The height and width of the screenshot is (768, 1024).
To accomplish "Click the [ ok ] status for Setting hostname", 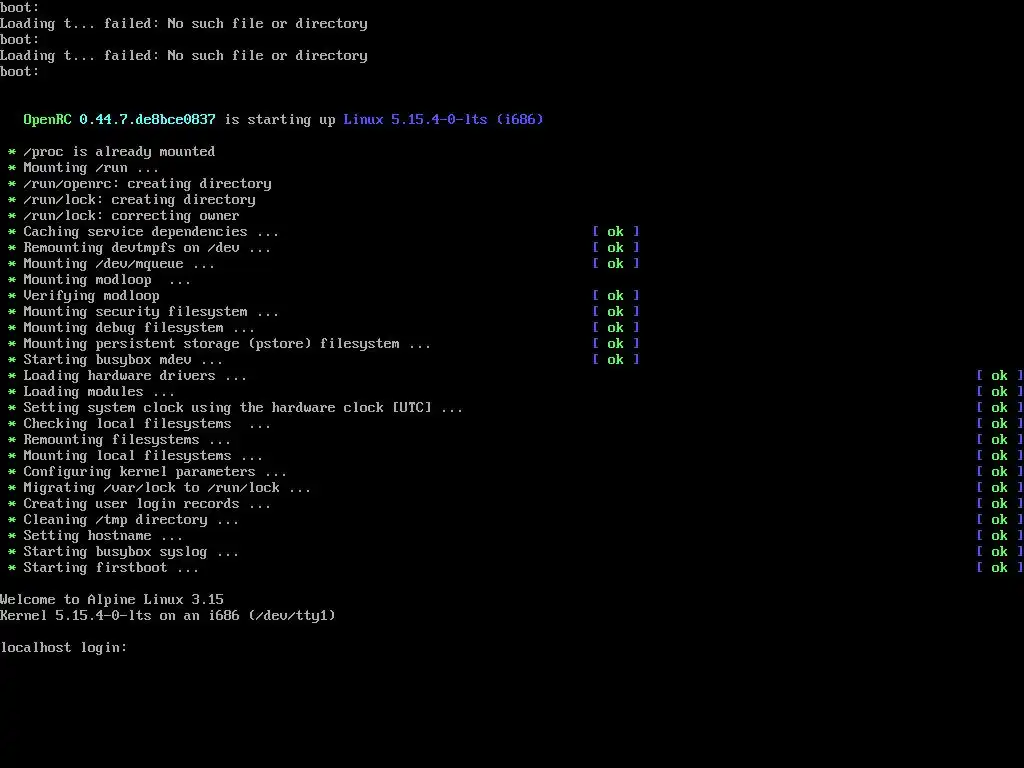I will click(x=1000, y=536).
